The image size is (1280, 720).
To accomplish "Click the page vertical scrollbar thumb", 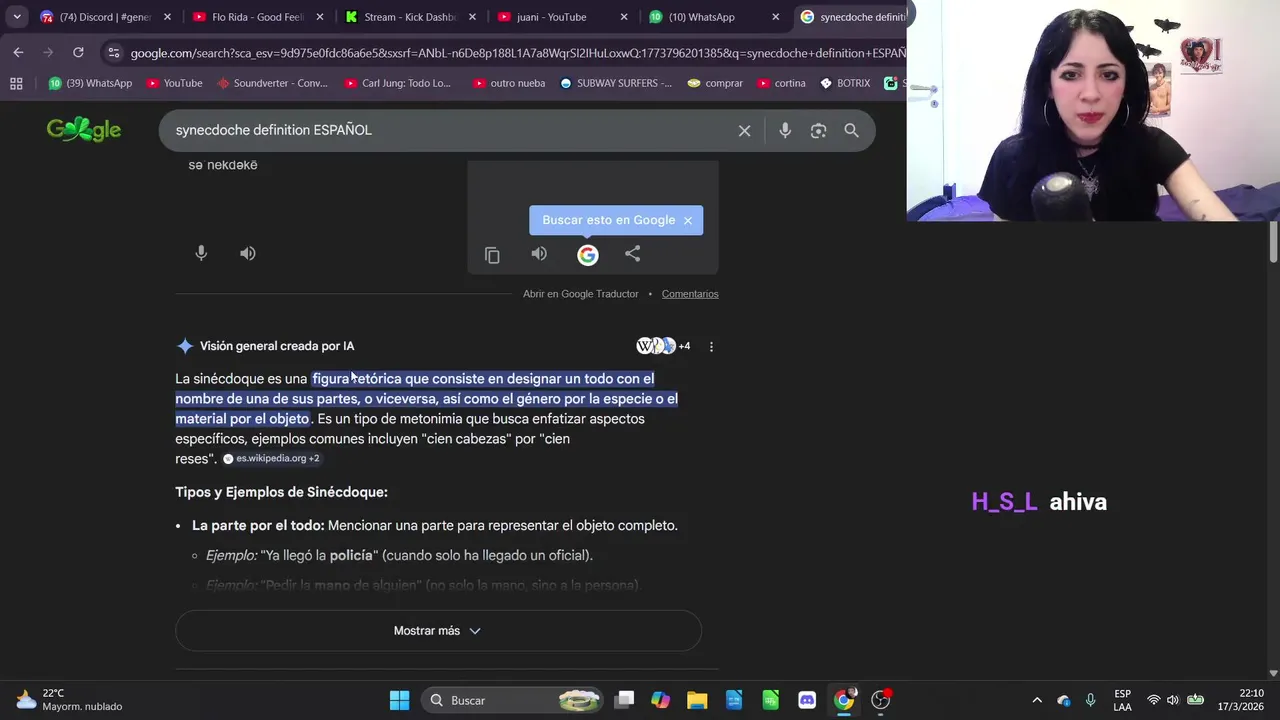I will (1274, 242).
